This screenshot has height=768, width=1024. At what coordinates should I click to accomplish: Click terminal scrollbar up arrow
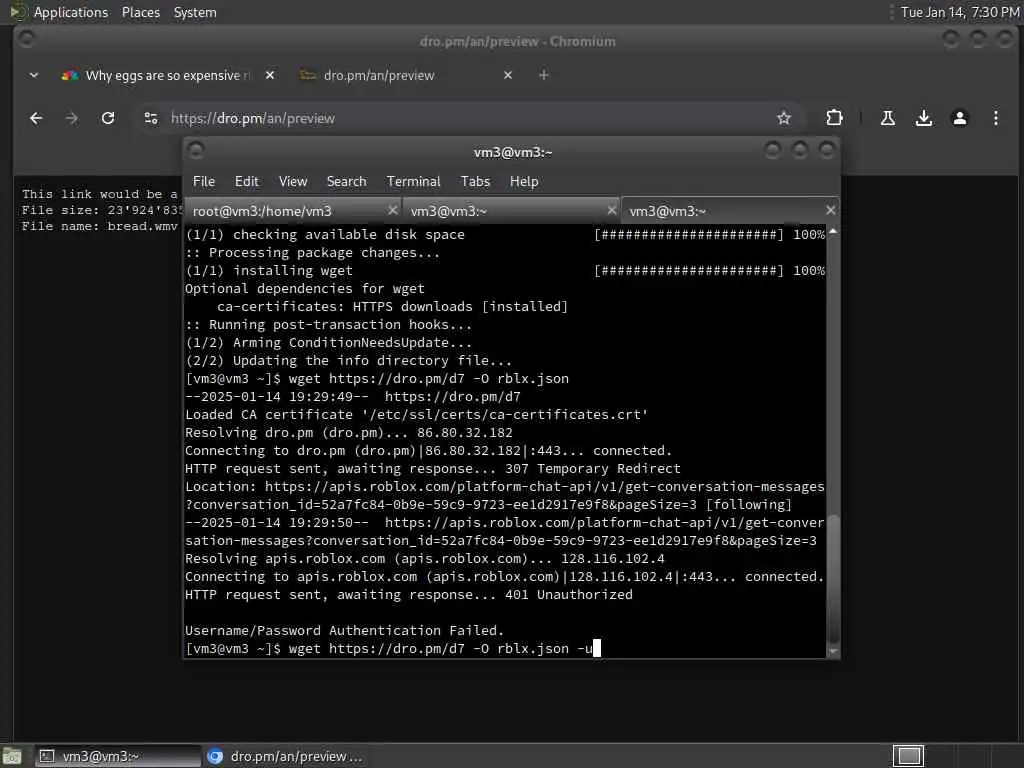point(833,231)
